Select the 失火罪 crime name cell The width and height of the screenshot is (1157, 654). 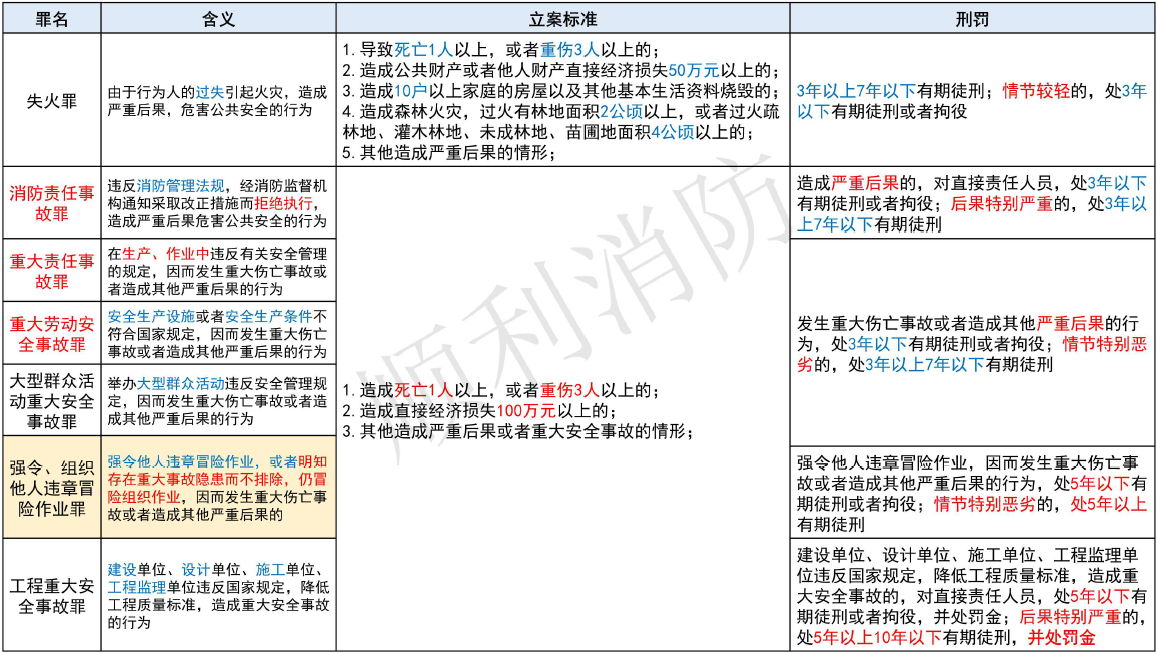click(51, 100)
